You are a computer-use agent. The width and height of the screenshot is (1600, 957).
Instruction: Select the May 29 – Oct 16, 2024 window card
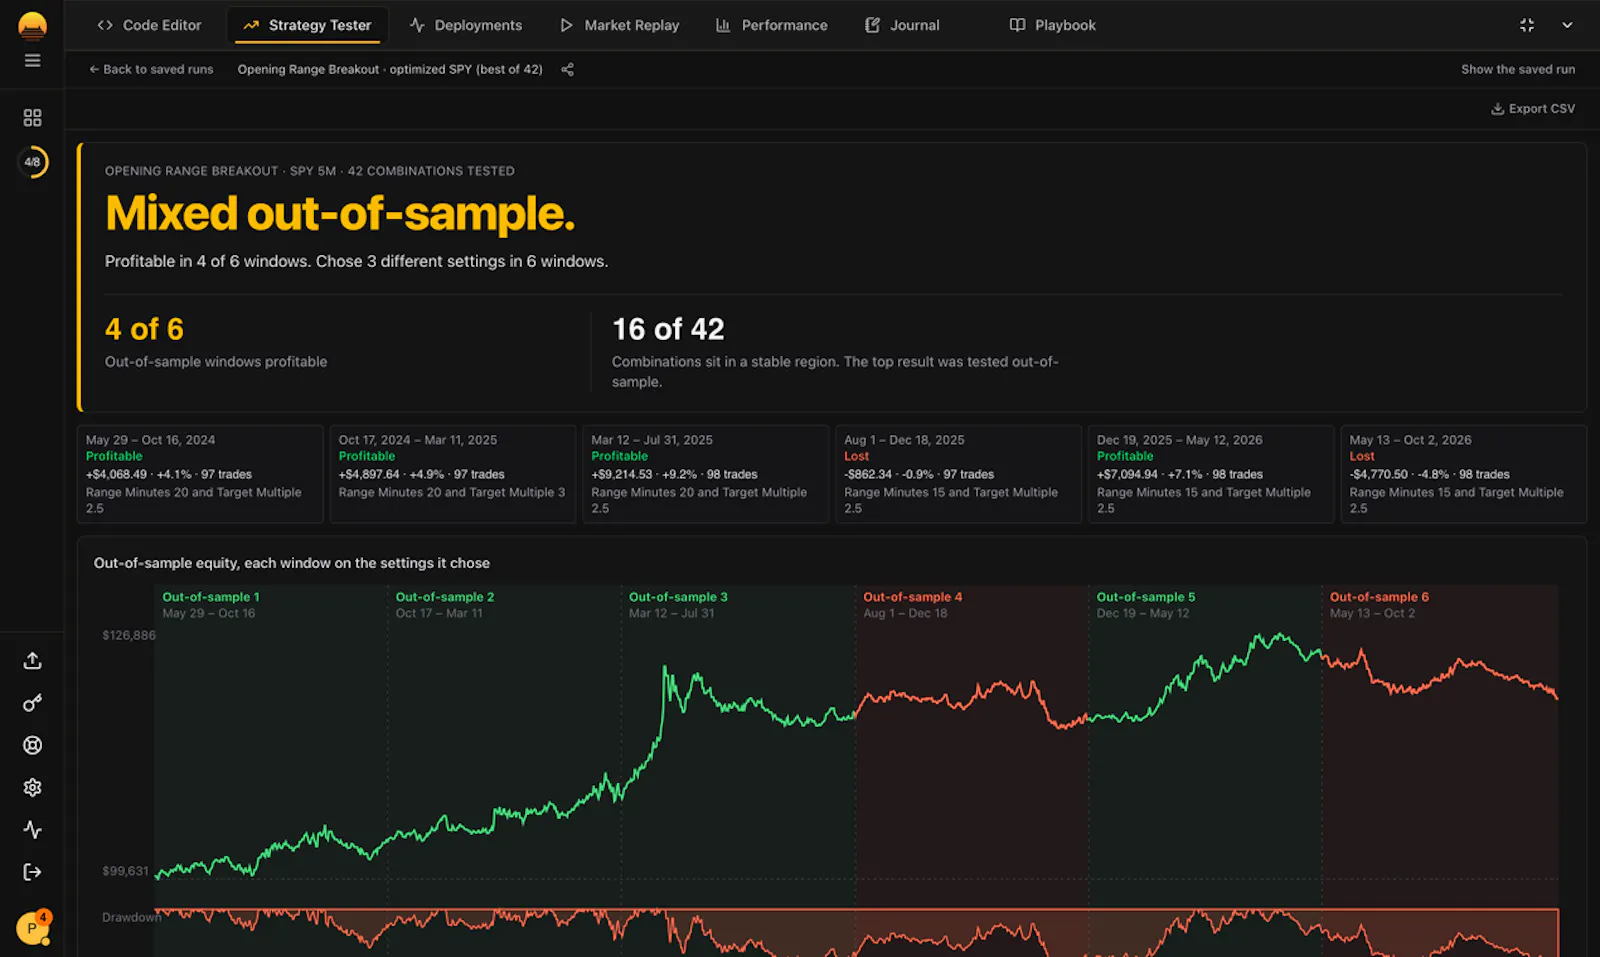click(x=200, y=474)
